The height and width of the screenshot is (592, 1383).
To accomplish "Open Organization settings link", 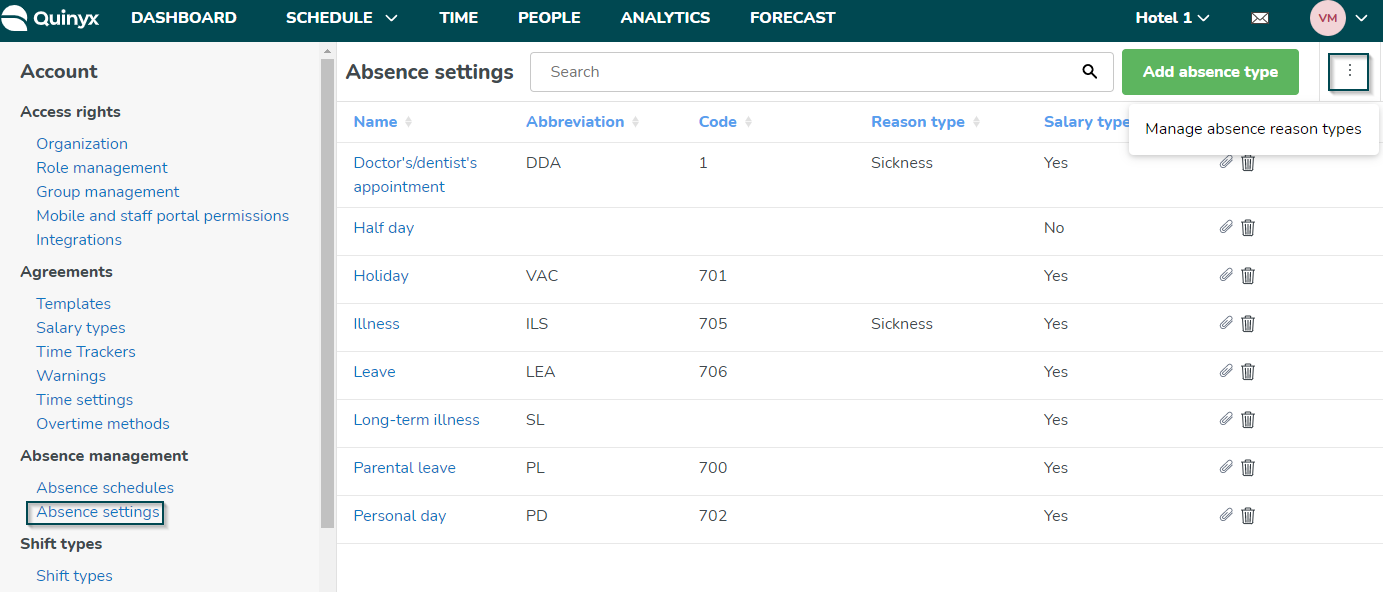I will (82, 144).
